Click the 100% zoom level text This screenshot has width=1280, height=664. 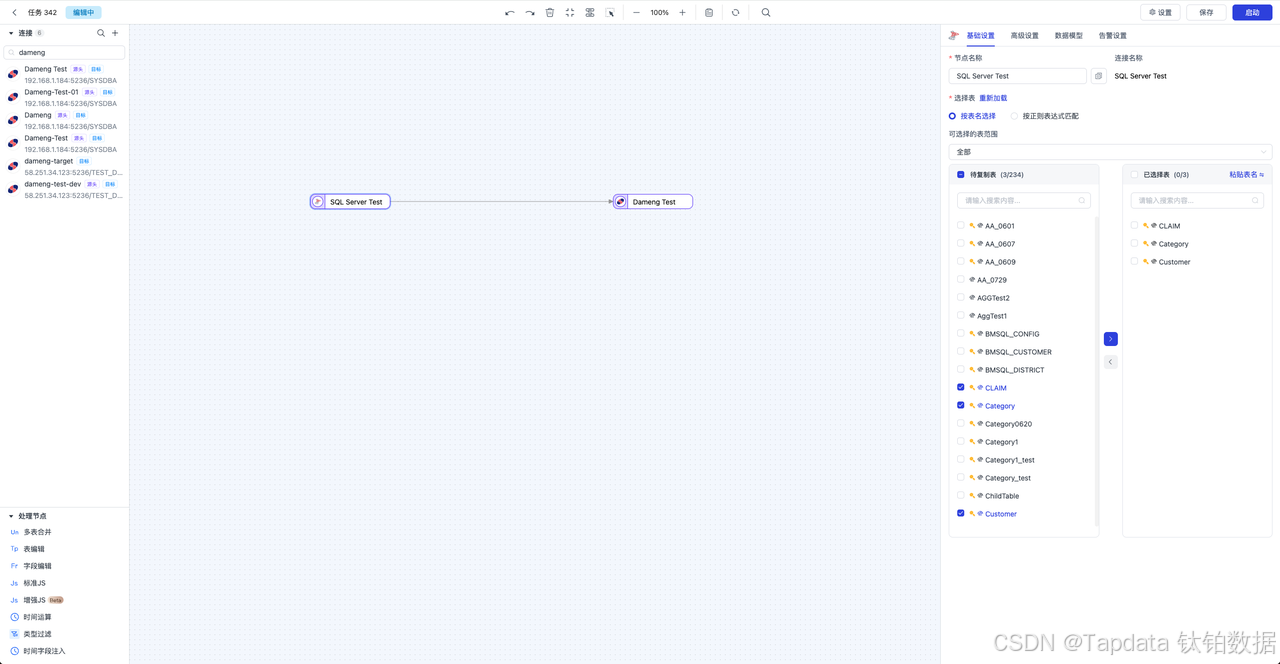(x=659, y=13)
